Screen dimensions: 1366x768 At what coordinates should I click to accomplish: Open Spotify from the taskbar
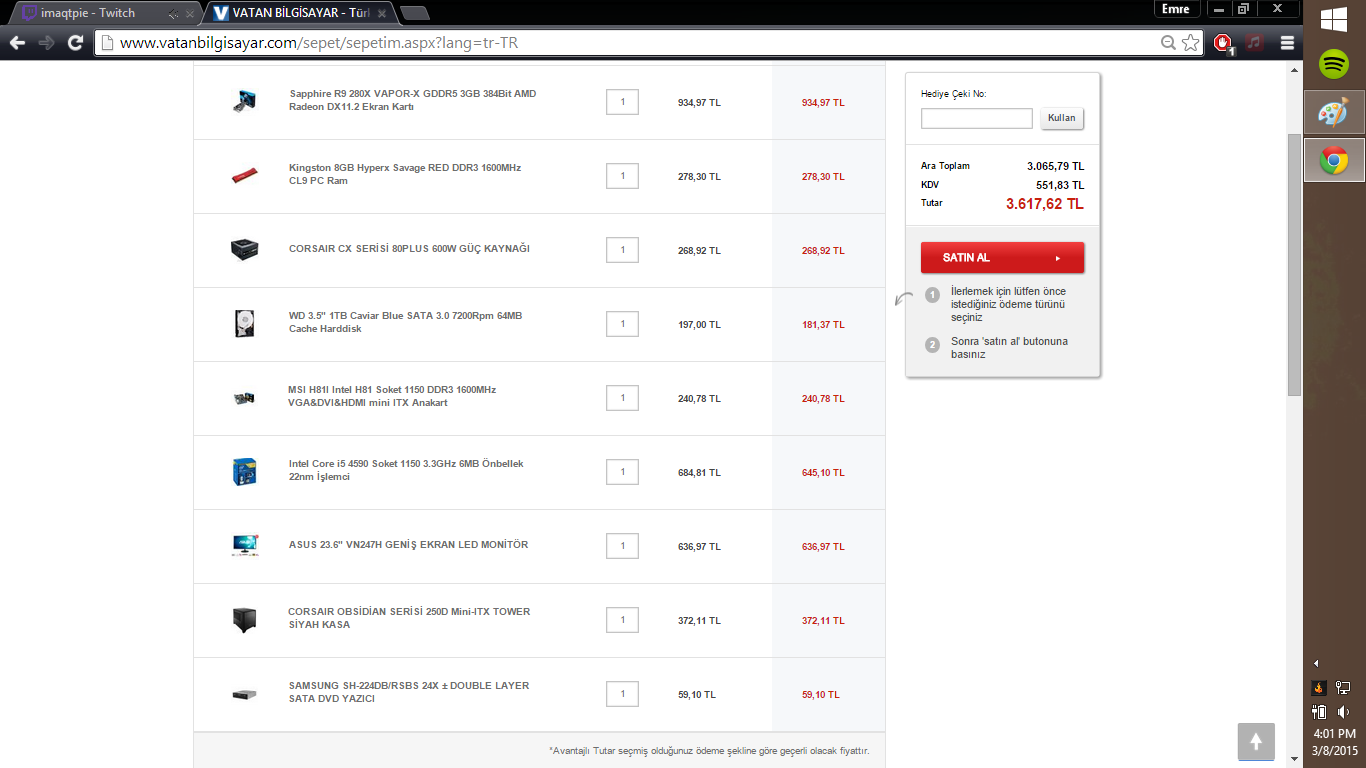(1334, 65)
